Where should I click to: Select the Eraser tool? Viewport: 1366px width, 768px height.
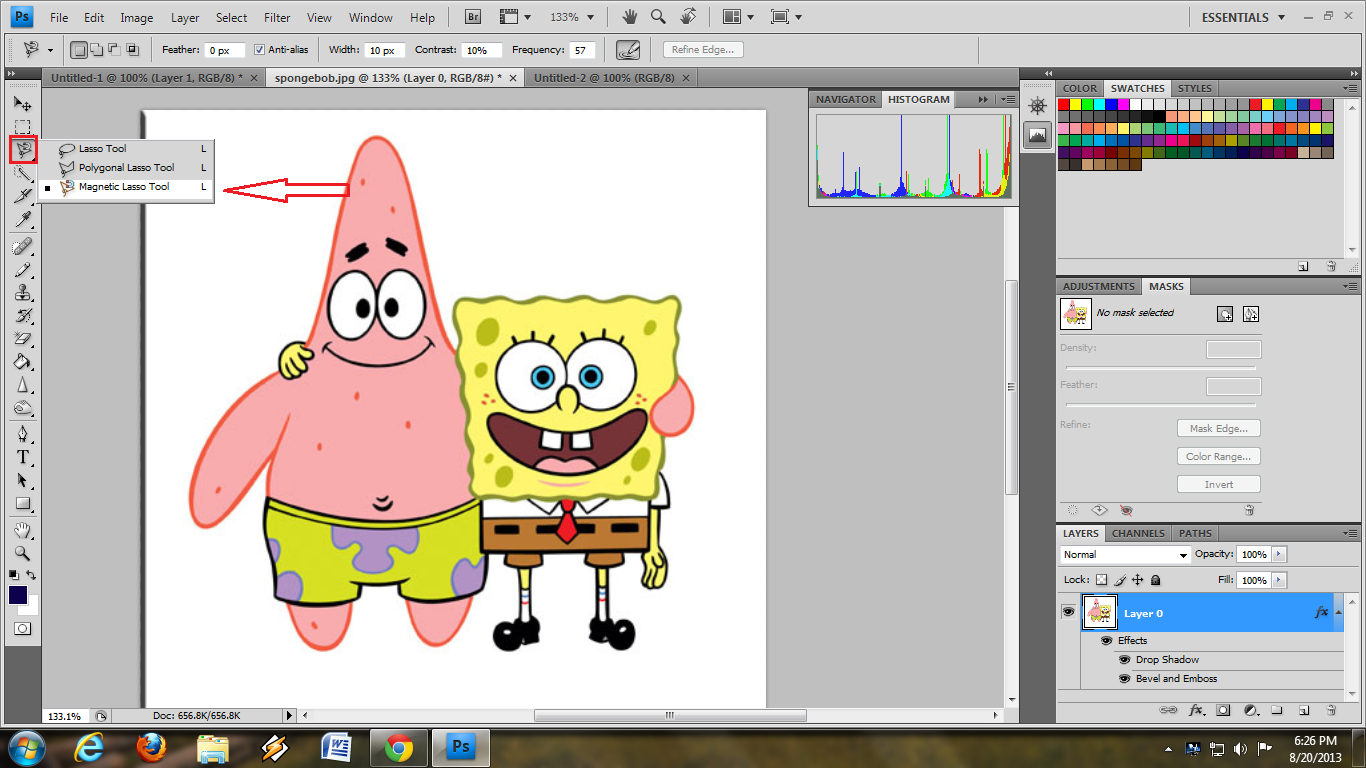(x=22, y=339)
